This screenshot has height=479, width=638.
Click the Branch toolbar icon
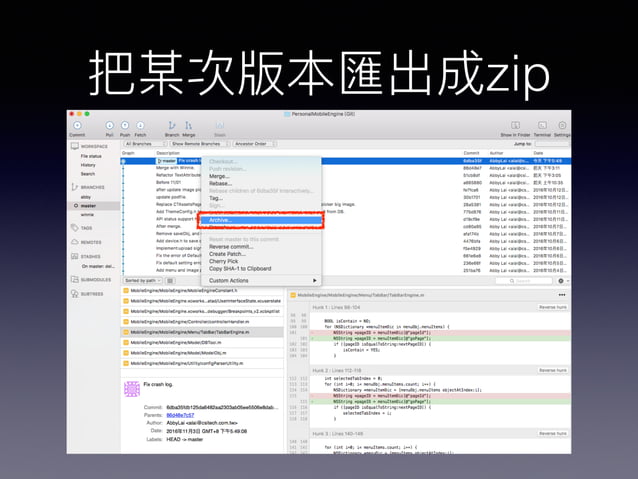coord(172,125)
